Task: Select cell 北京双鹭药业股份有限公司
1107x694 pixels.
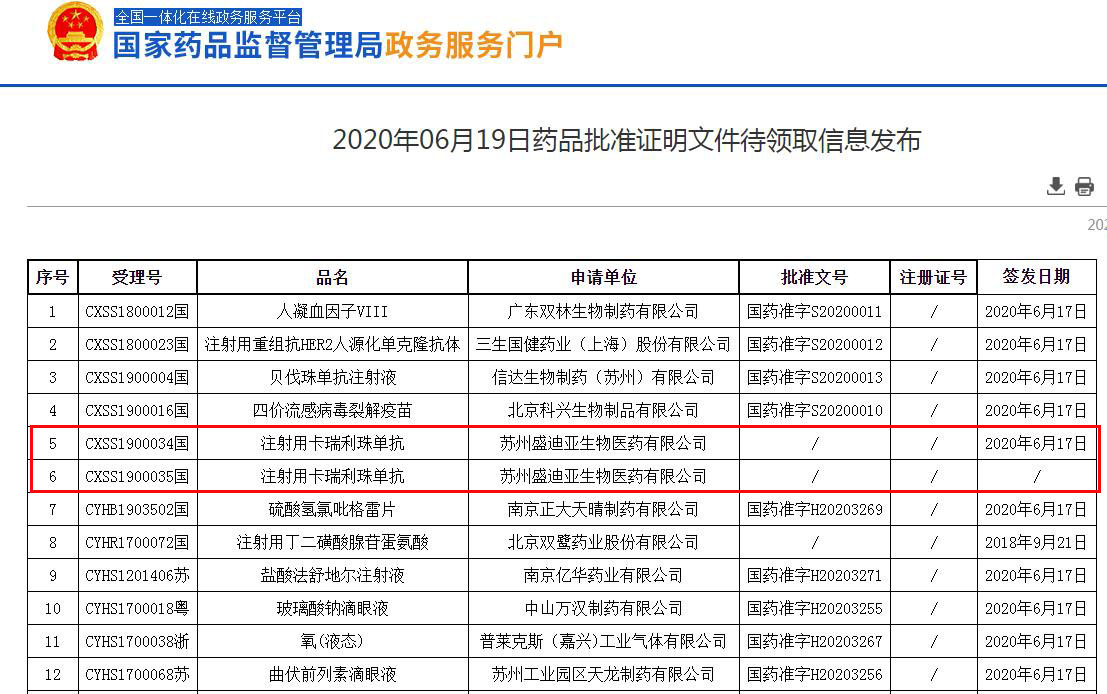Action: pyautogui.click(x=604, y=542)
